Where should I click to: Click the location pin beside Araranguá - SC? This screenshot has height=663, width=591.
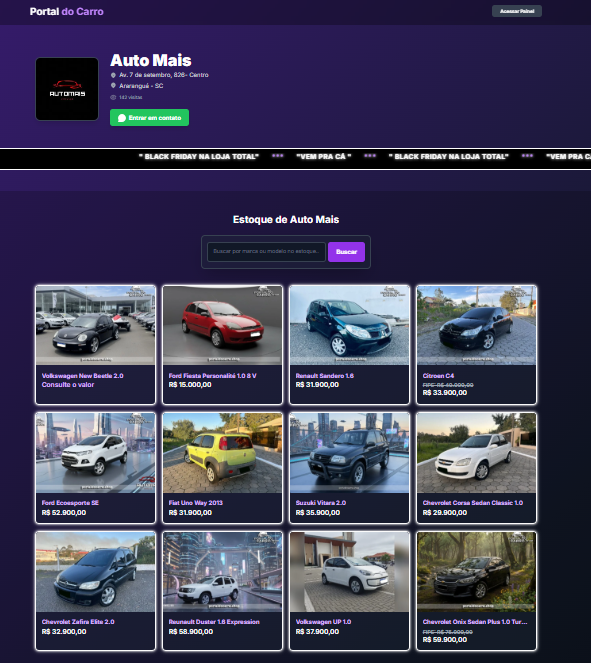pos(113,85)
